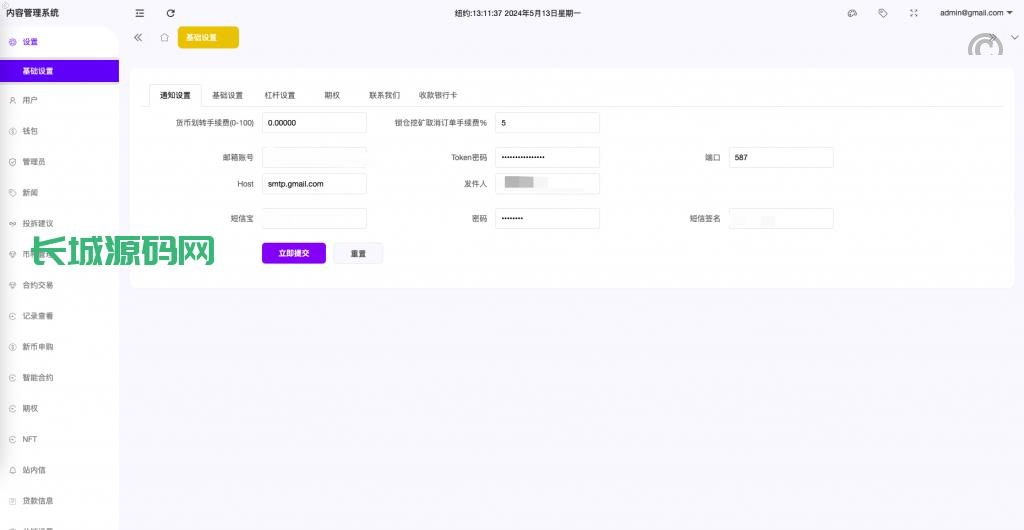Open the 新币申购 sidebar menu
The image size is (1024, 530).
pos(59,347)
